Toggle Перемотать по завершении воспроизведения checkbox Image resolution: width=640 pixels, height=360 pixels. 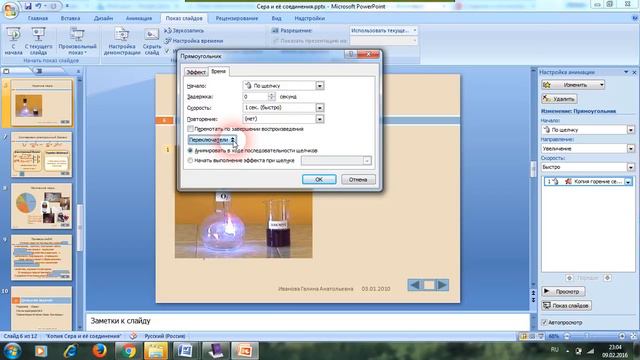pos(190,129)
